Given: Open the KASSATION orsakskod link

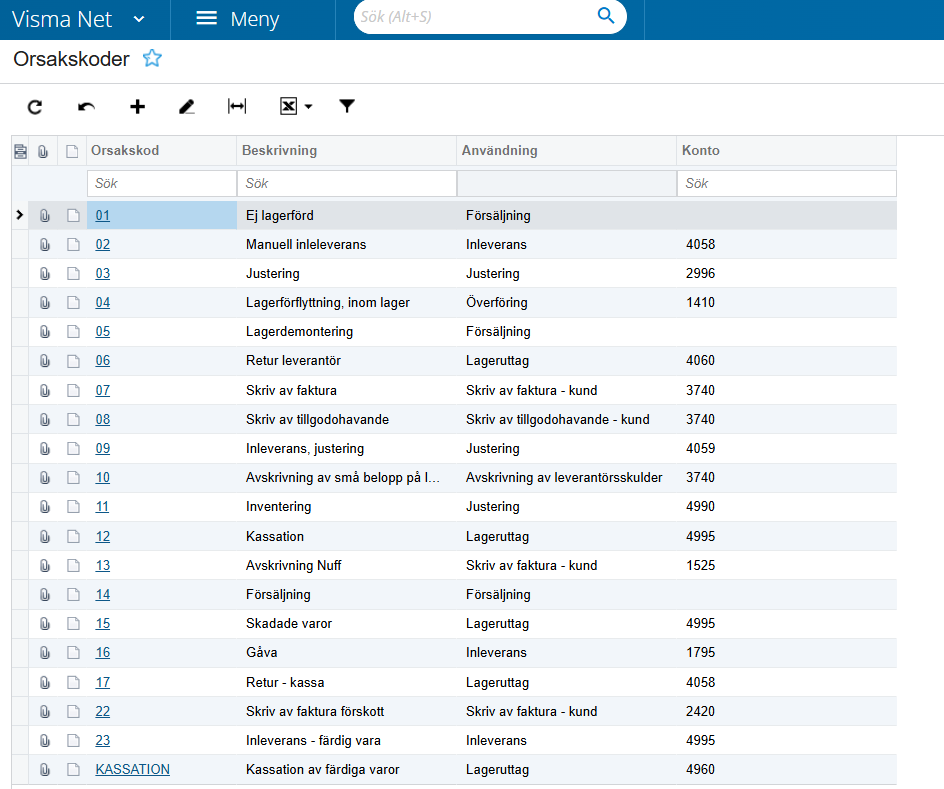Looking at the screenshot, I should point(132,769).
